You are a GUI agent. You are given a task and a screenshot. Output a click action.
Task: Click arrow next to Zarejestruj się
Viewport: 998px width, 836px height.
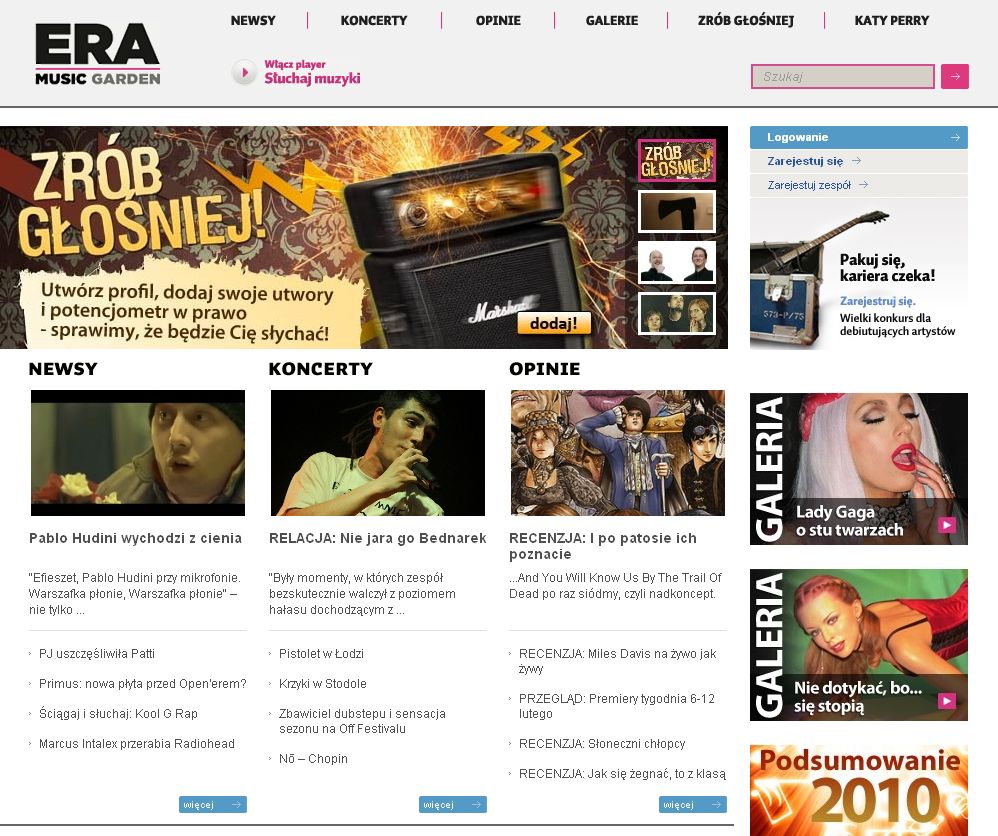pyautogui.click(x=856, y=161)
